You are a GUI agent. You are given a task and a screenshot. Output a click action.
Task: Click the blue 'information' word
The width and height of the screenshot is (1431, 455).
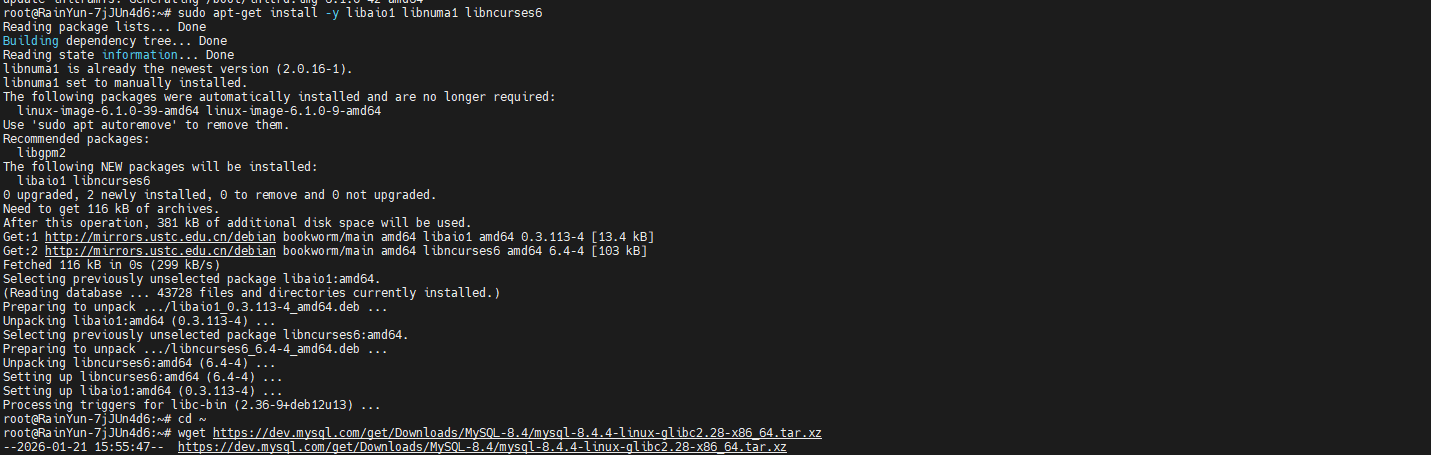point(137,55)
